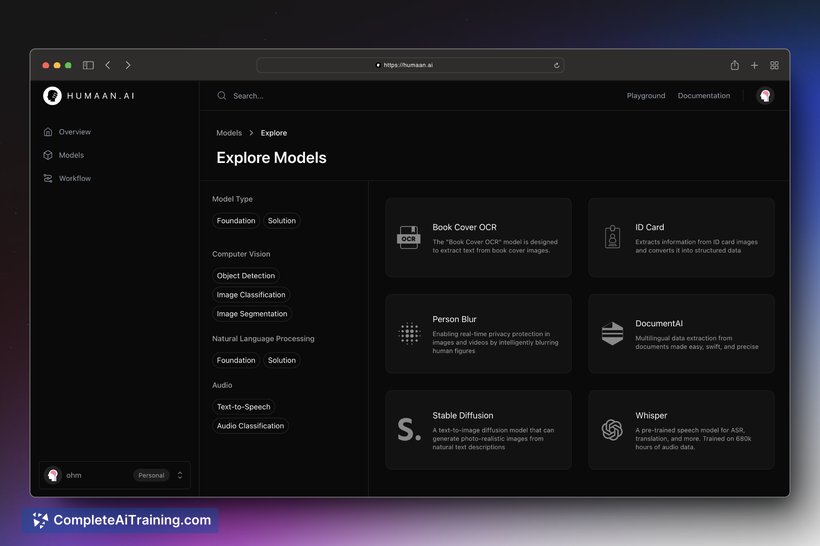This screenshot has width=820, height=546.
Task: Toggle Image Segmentation filter chip
Action: [252, 314]
